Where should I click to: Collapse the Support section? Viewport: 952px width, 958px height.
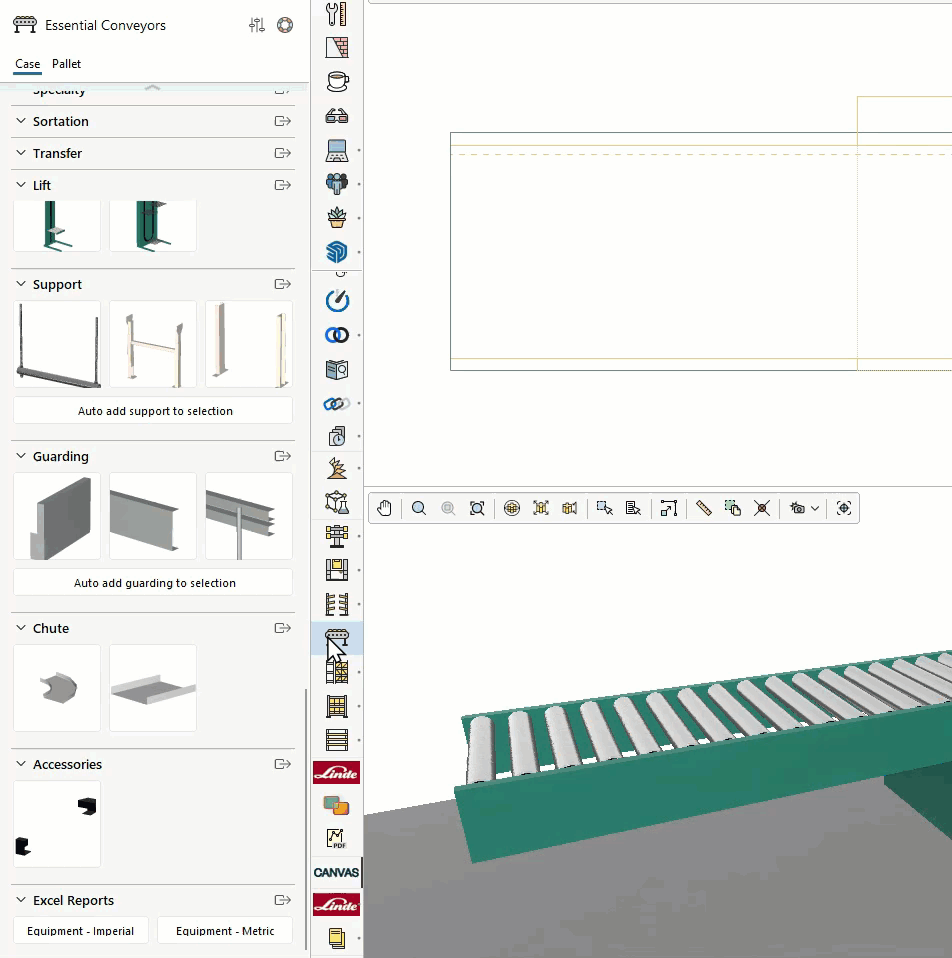point(21,284)
